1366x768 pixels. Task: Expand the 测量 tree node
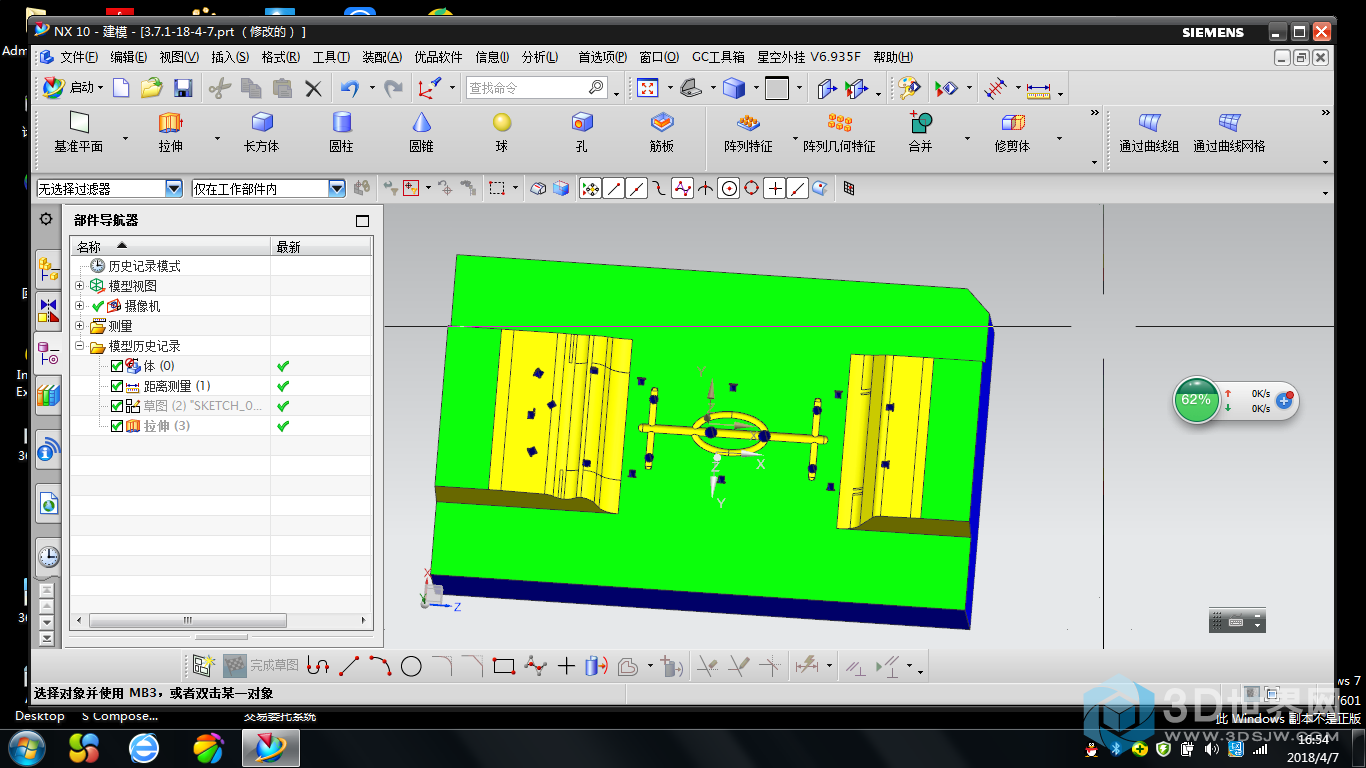point(80,326)
